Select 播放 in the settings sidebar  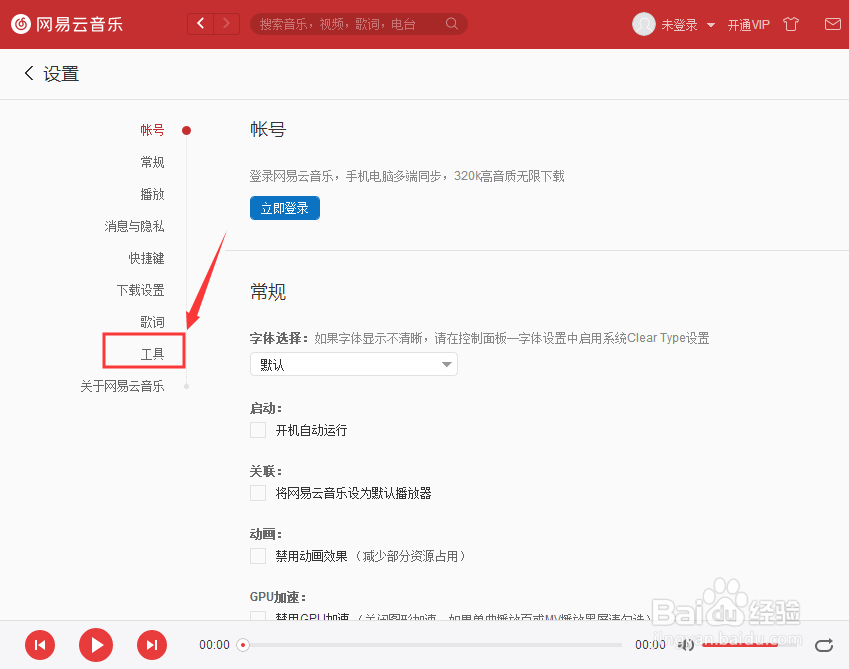152,194
